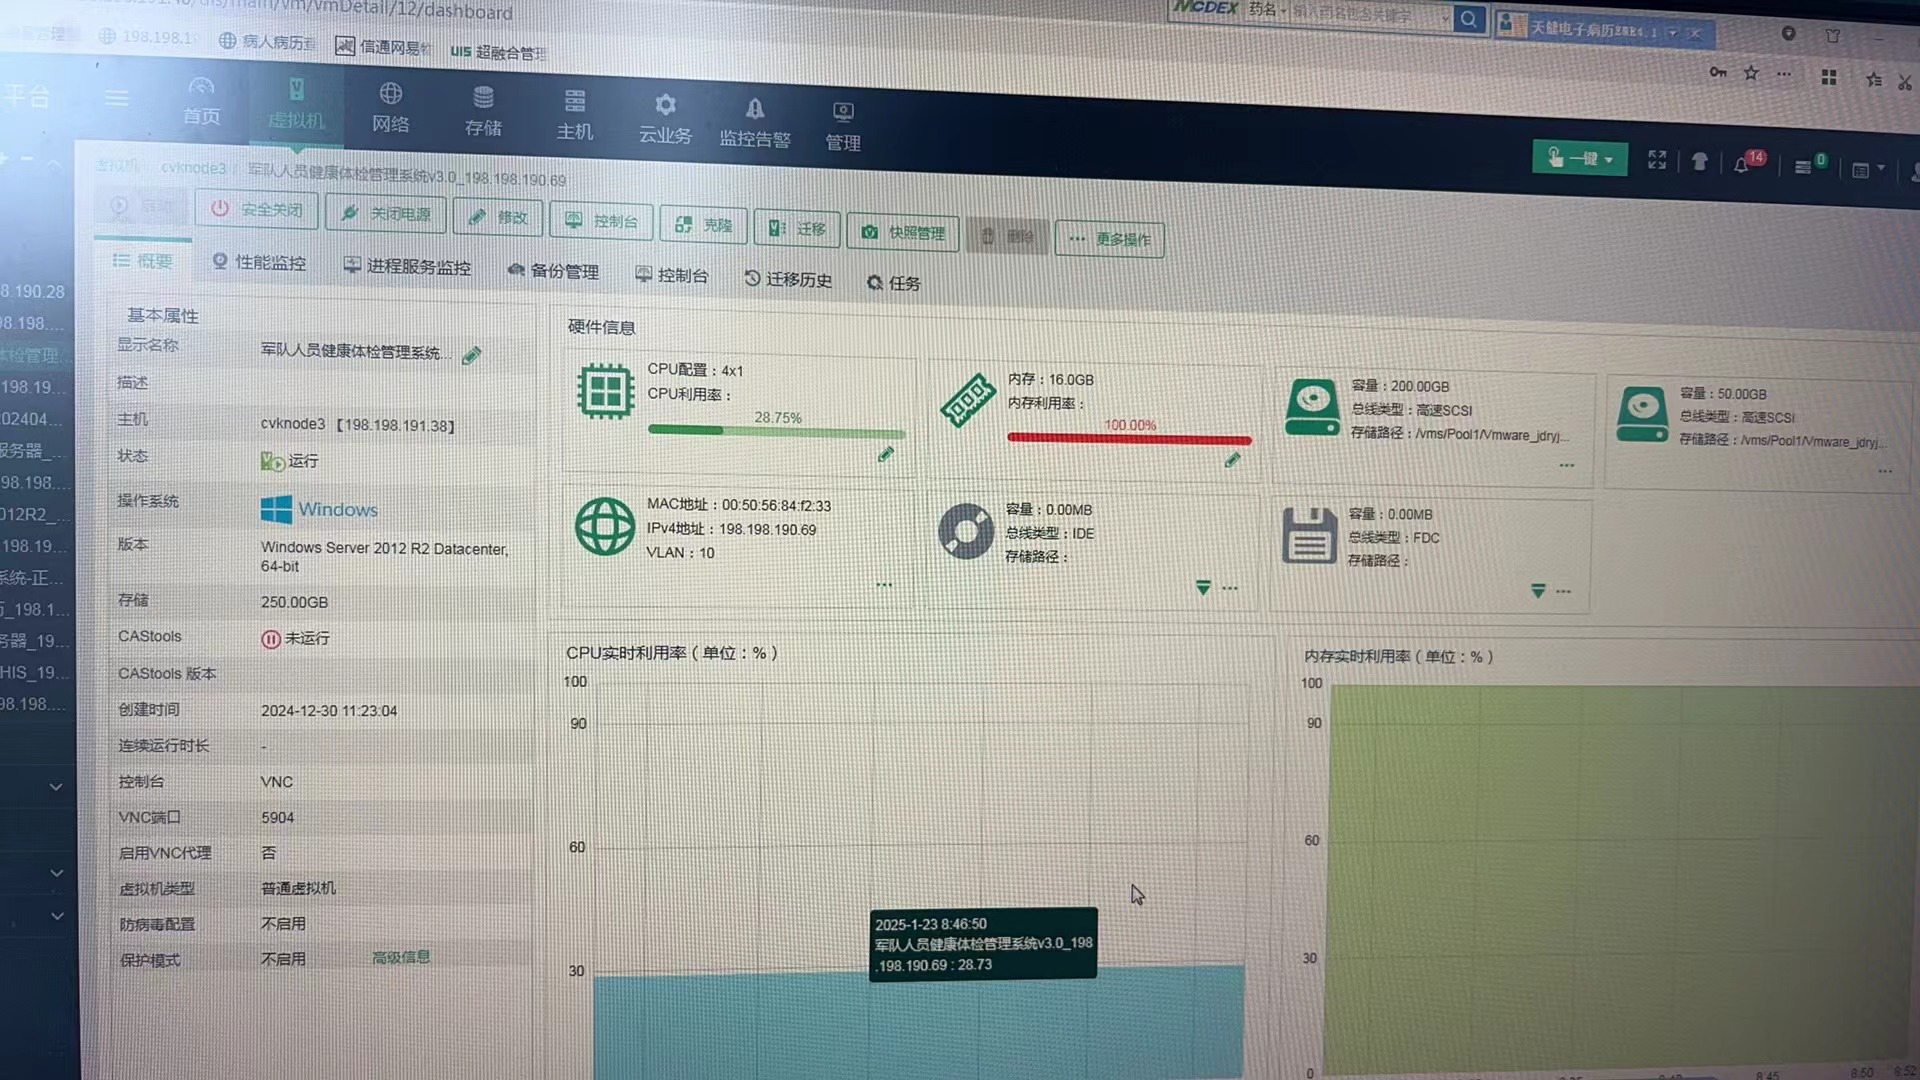Click the red memory utilization bar

point(1128,439)
